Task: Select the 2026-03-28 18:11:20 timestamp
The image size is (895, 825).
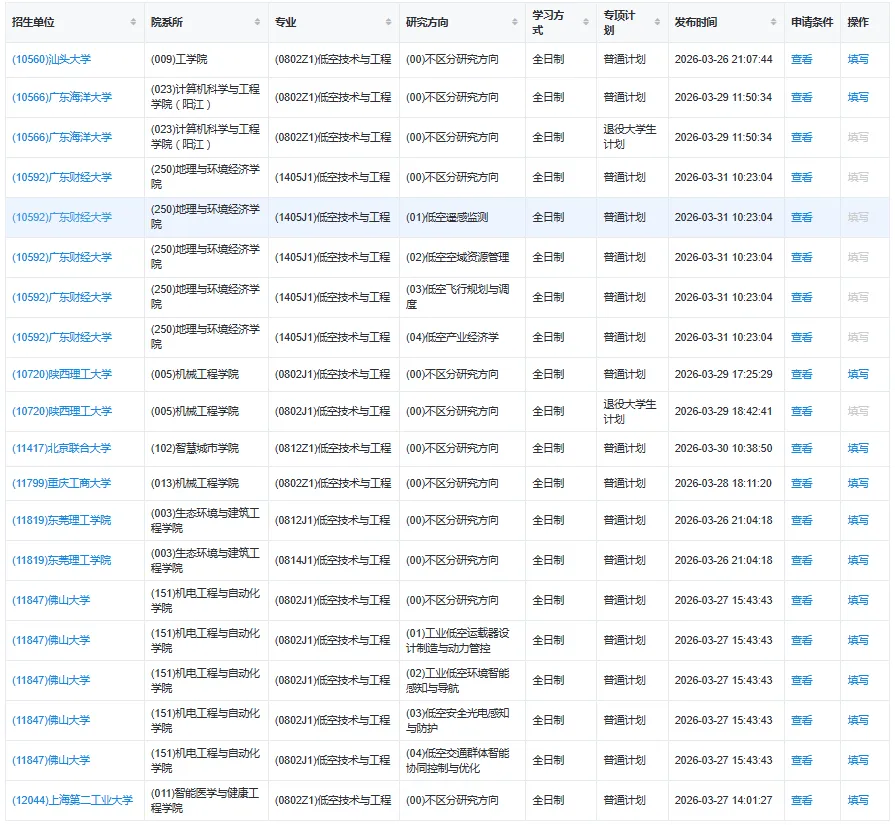Action: pos(723,483)
